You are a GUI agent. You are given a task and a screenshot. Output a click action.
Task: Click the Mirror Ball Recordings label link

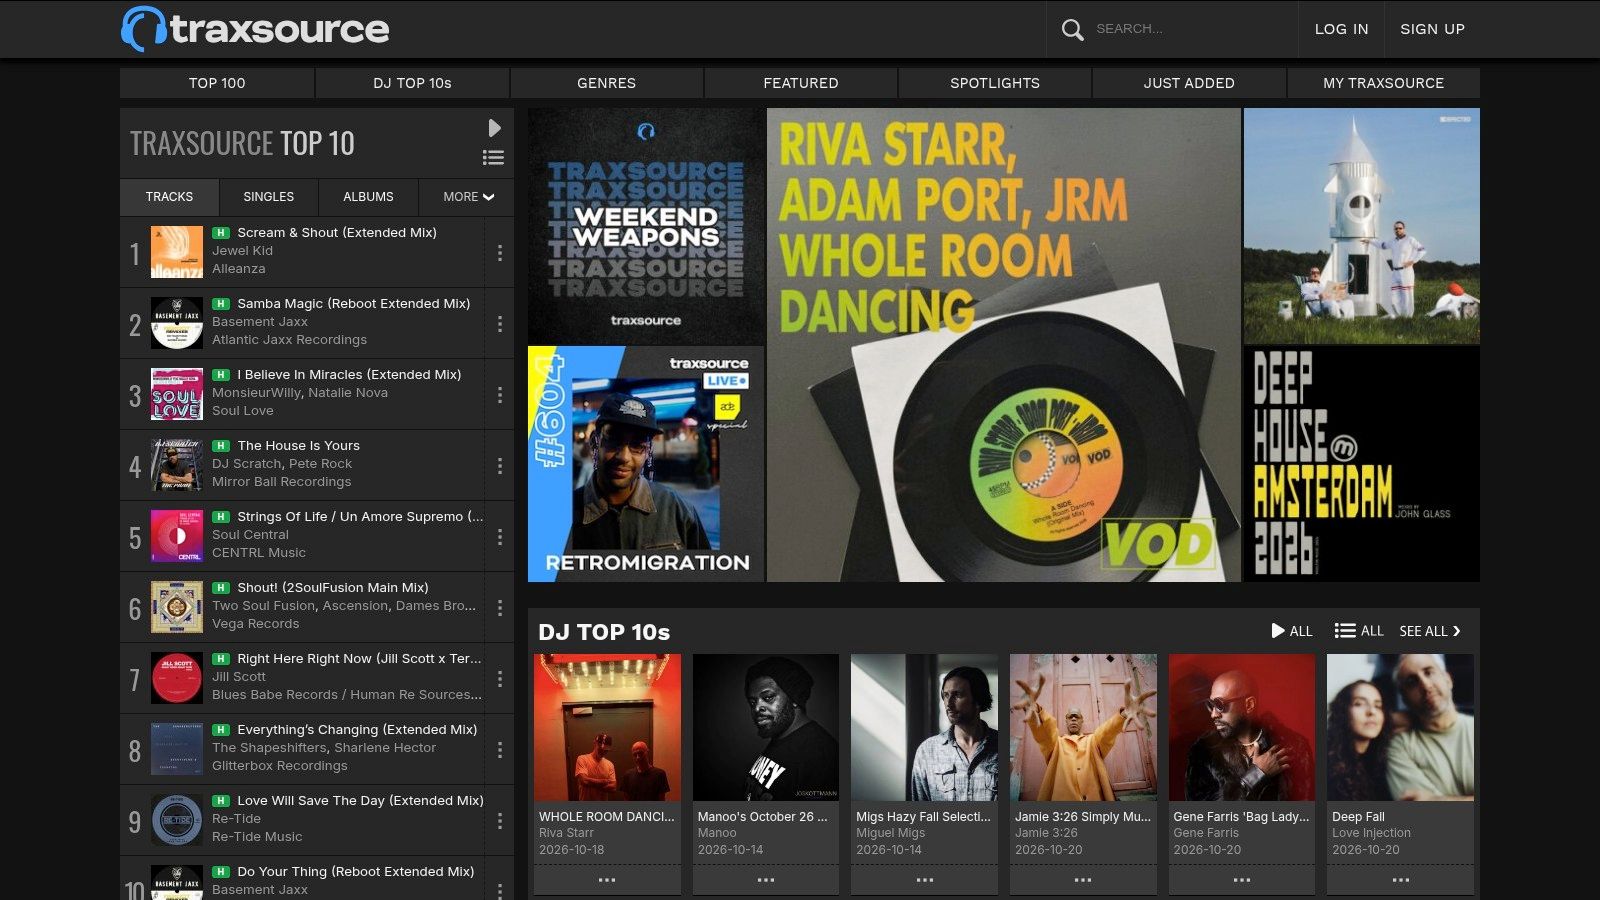coord(281,482)
